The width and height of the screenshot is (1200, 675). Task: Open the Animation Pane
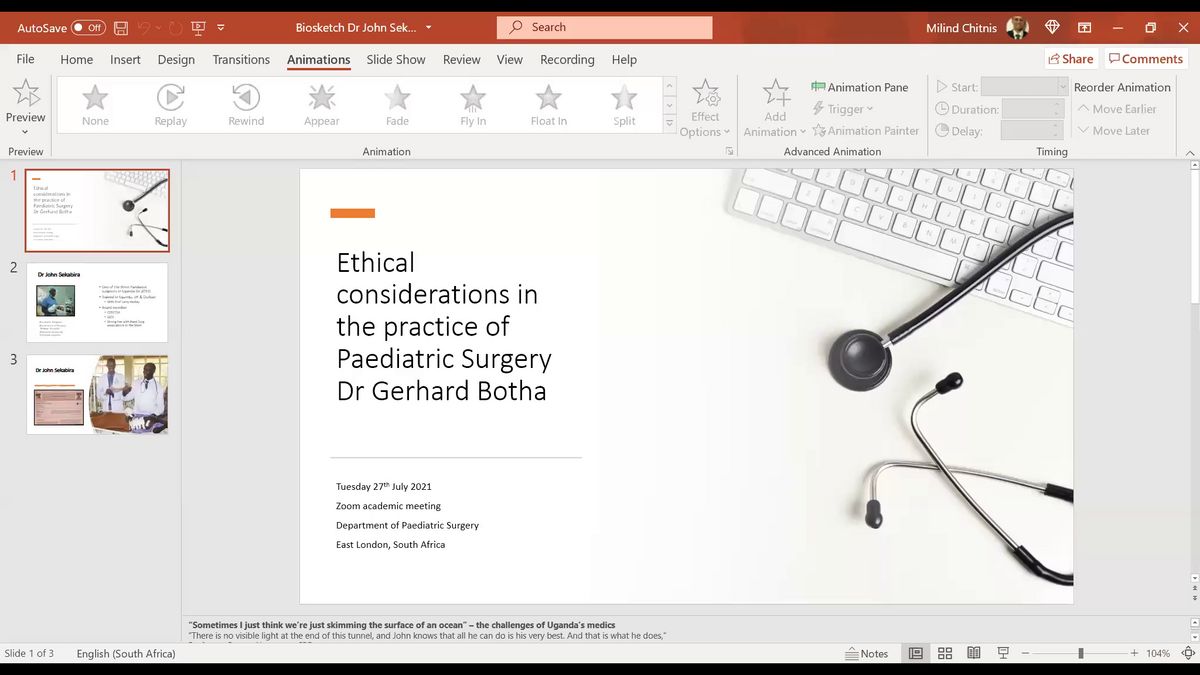click(859, 87)
